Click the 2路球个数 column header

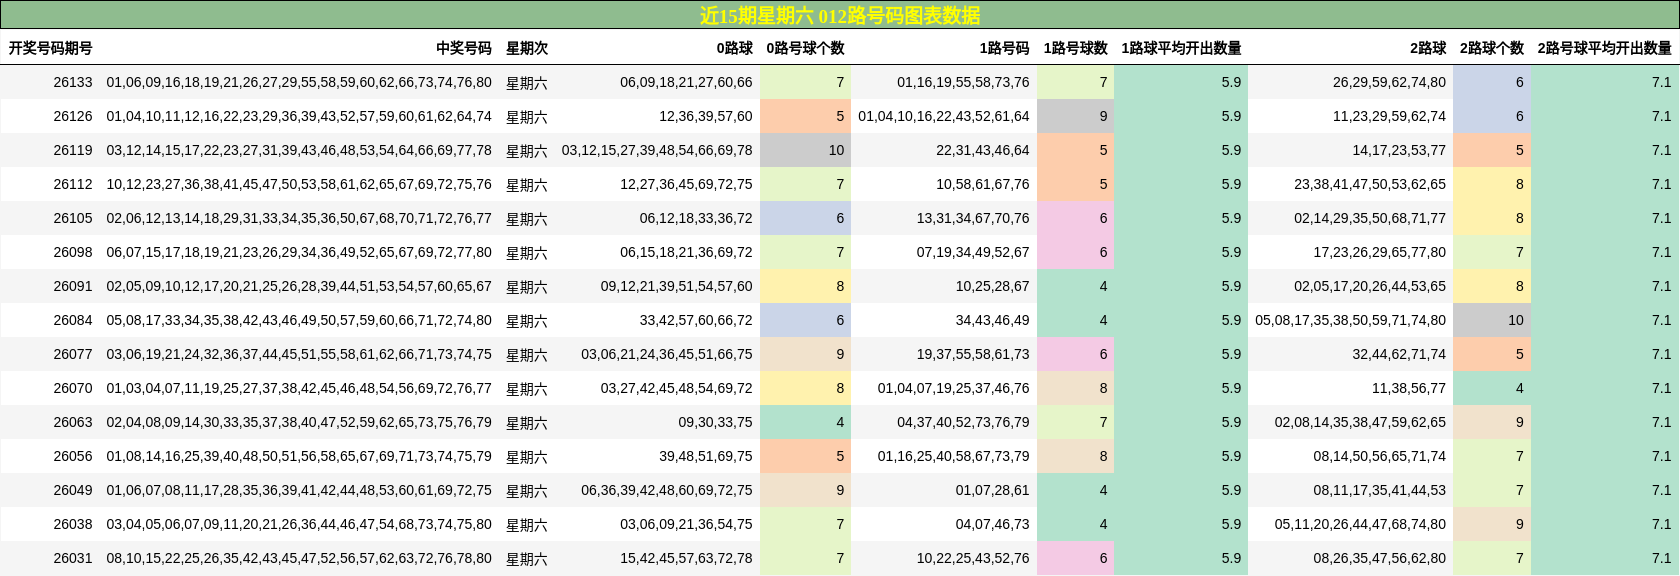point(1492,48)
